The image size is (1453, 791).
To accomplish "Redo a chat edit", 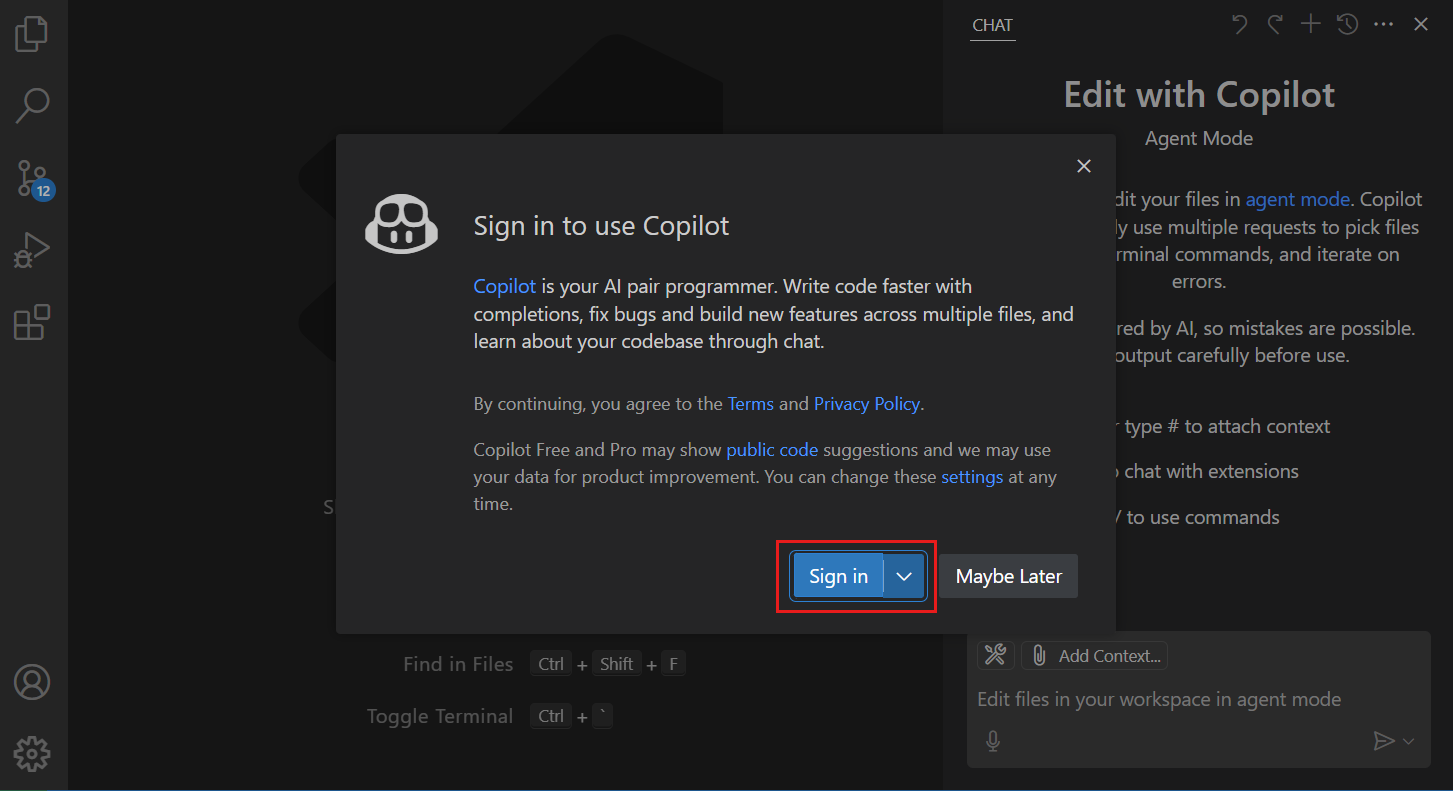I will [x=1274, y=23].
